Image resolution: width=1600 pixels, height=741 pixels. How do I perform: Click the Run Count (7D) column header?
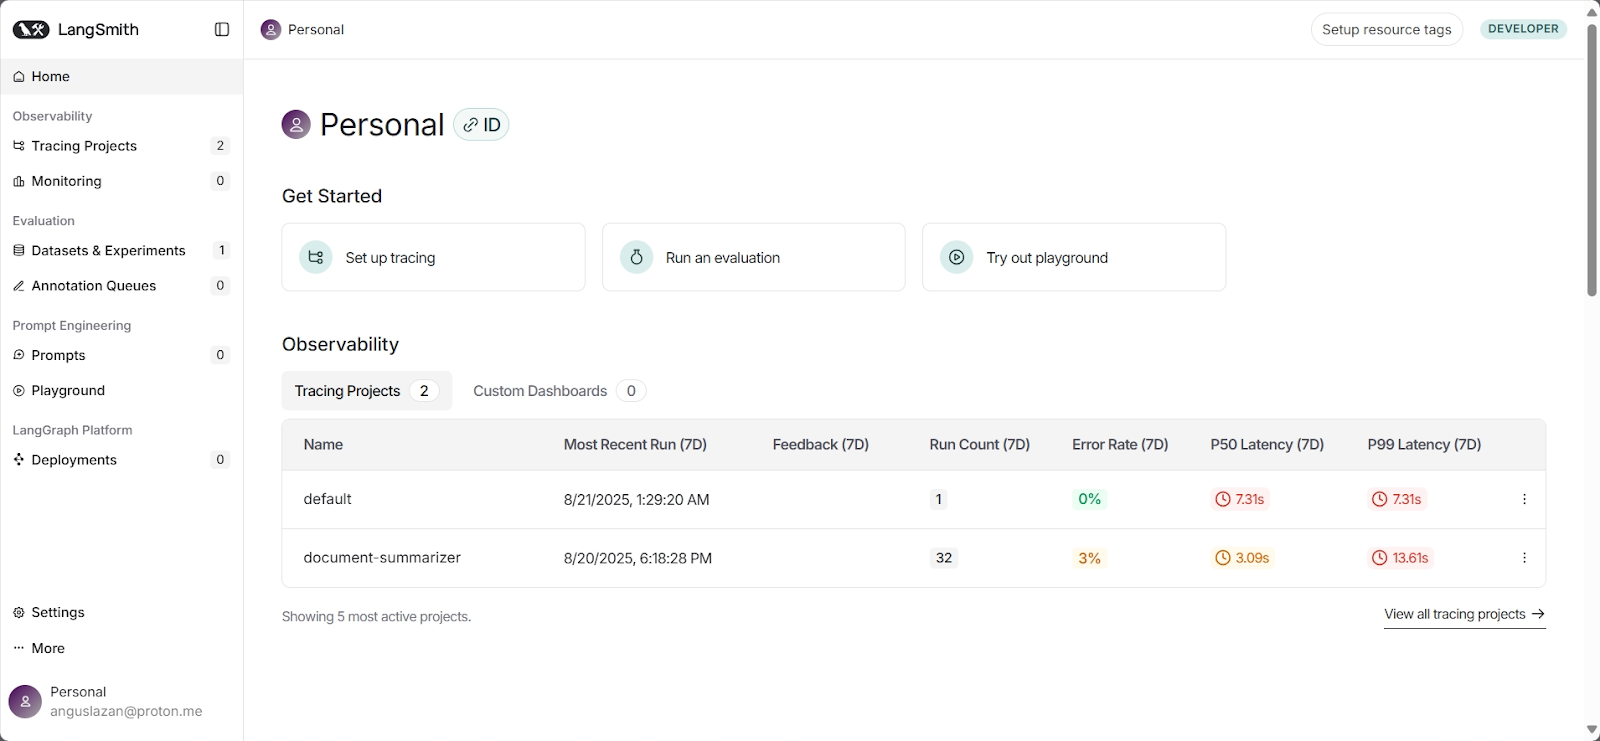click(979, 445)
